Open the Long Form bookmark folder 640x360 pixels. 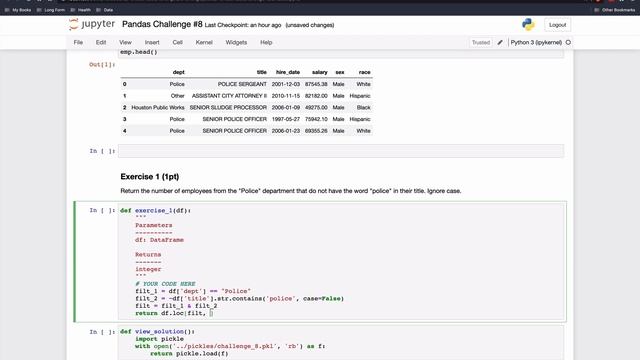click(51, 10)
